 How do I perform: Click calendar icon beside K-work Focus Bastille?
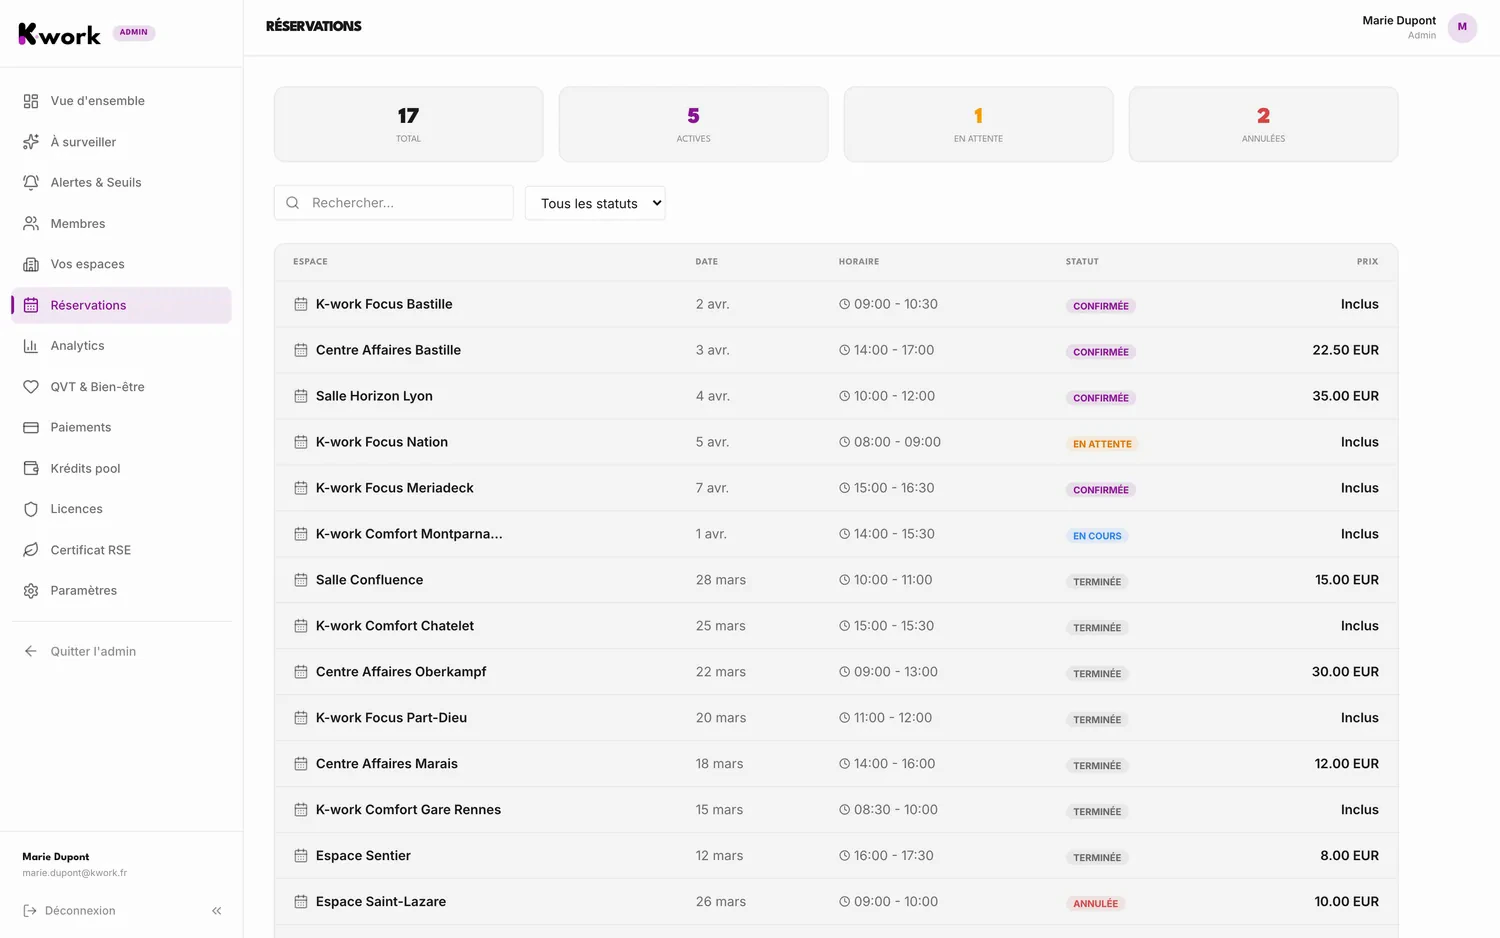pos(301,304)
